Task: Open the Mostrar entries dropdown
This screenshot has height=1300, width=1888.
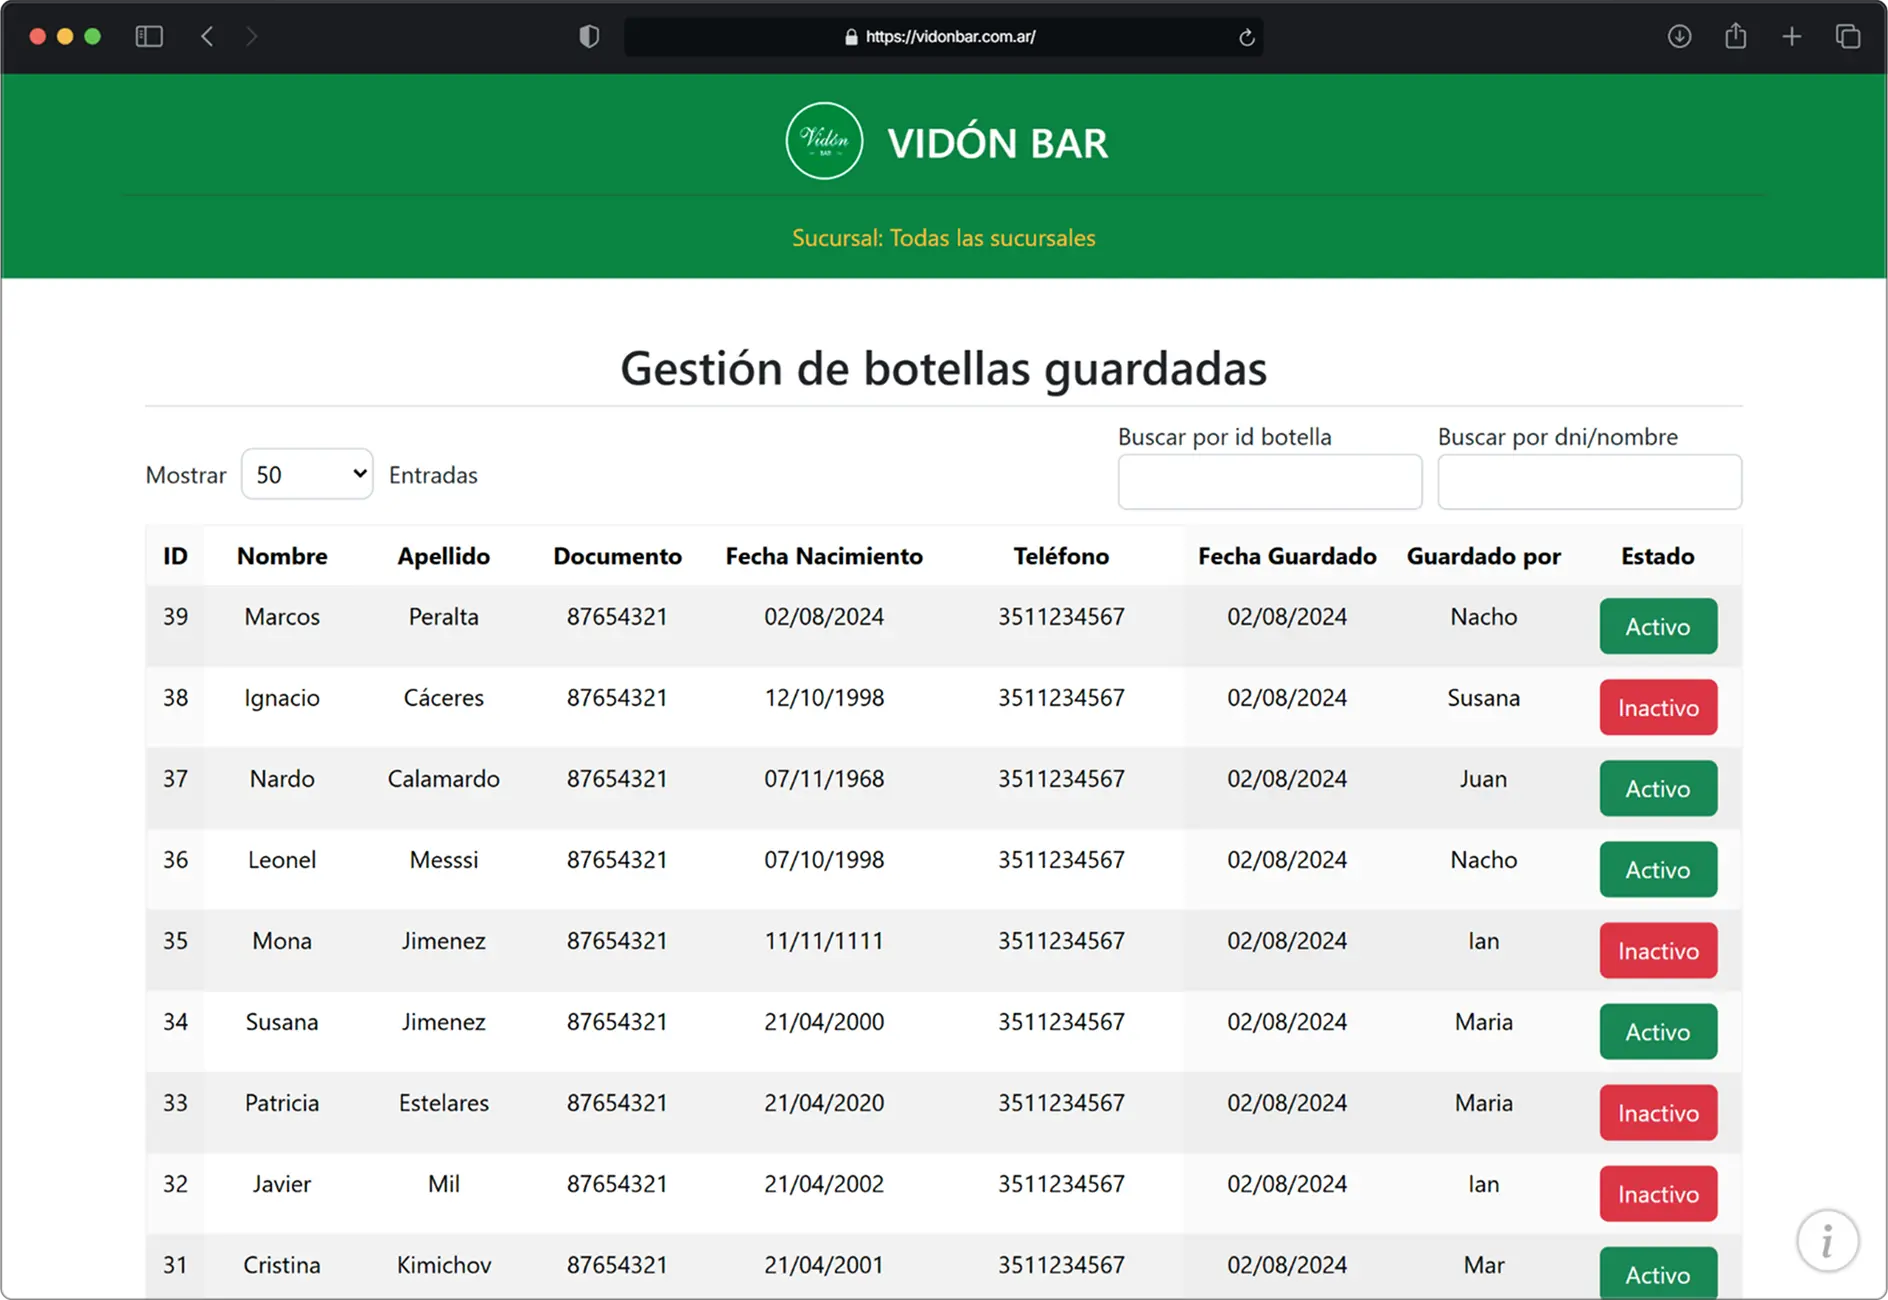Action: pos(306,474)
